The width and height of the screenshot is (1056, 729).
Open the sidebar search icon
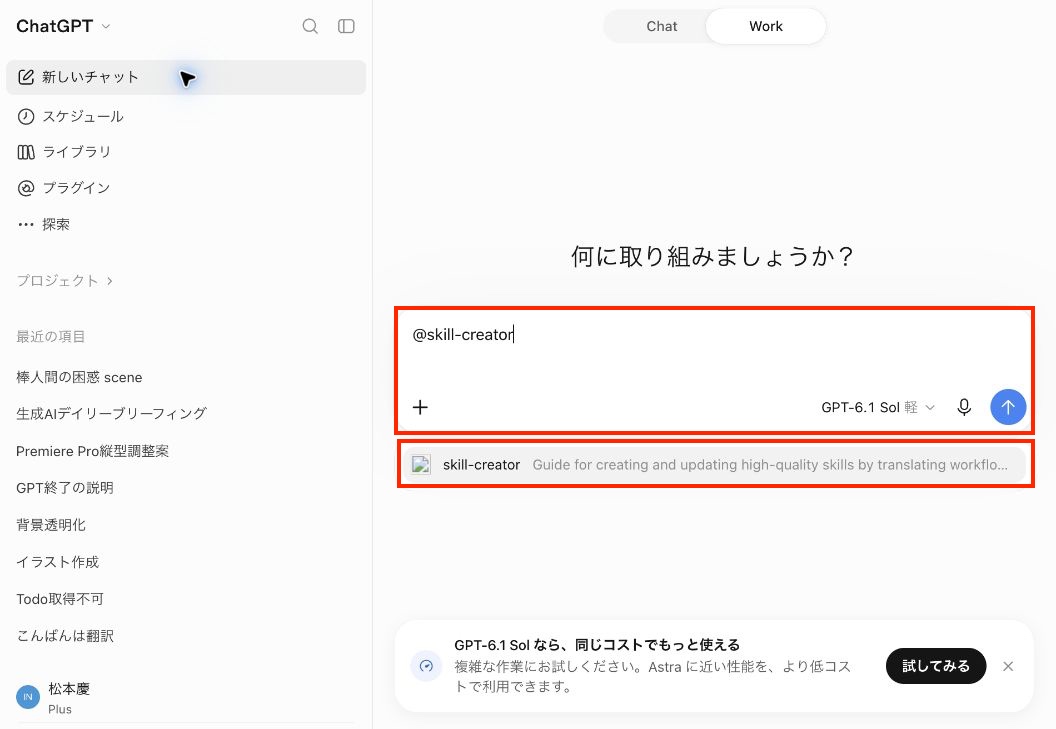point(310,26)
